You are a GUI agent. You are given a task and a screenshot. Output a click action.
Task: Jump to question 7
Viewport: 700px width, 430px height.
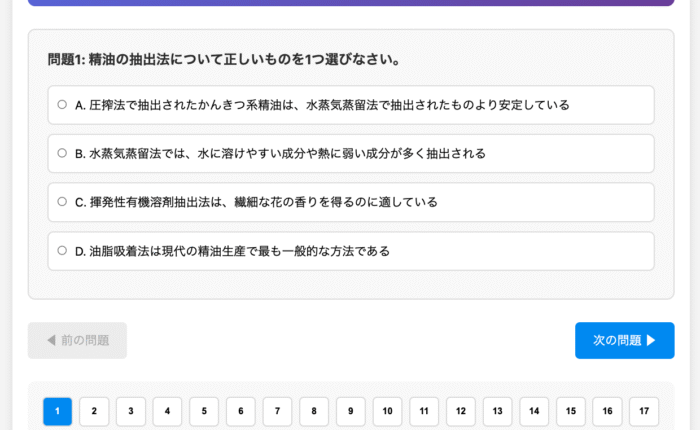277,411
